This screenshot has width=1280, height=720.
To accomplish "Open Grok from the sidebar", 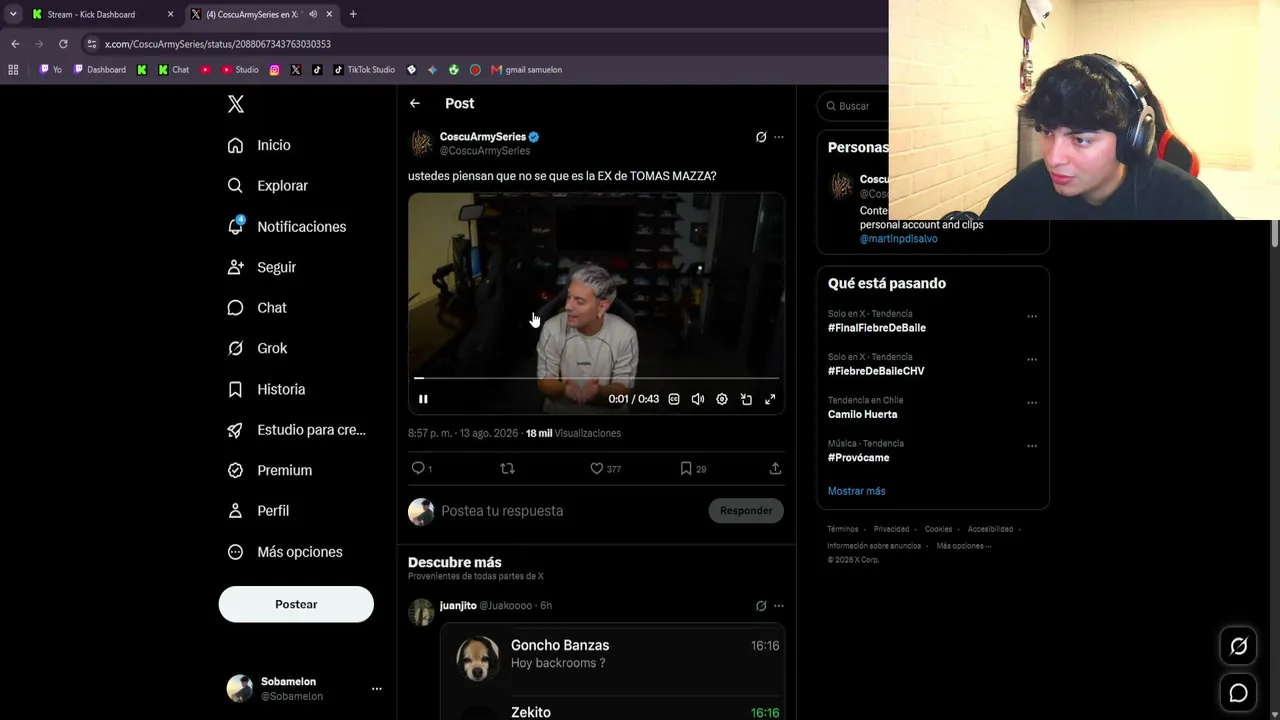I will click(x=257, y=348).
